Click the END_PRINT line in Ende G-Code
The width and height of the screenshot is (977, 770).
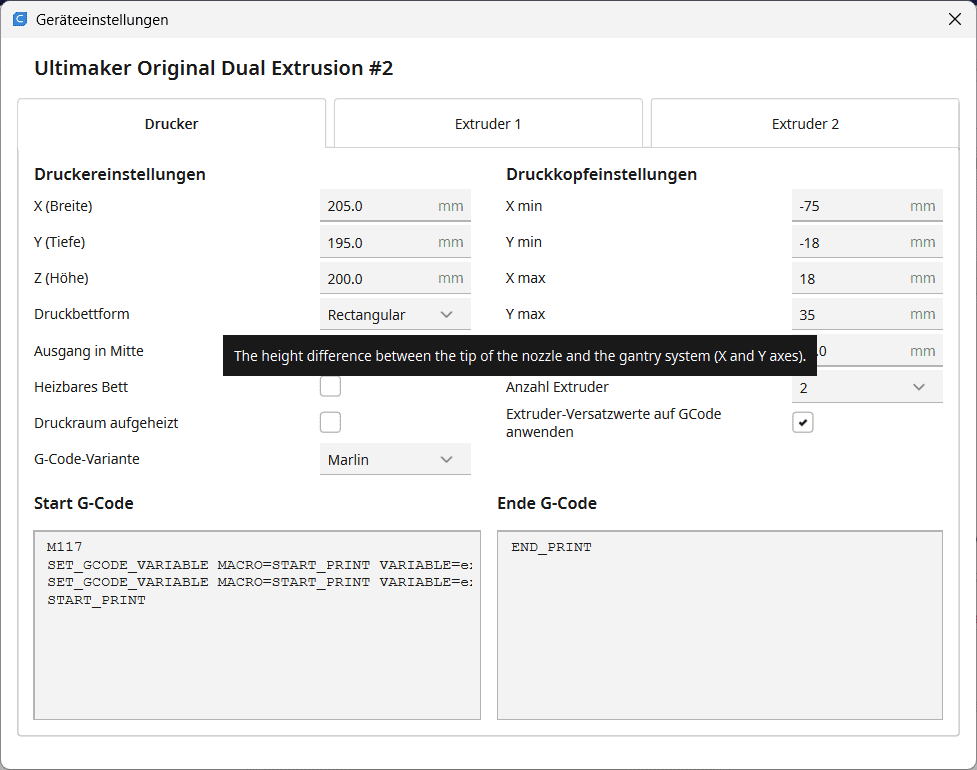pyautogui.click(x=551, y=547)
